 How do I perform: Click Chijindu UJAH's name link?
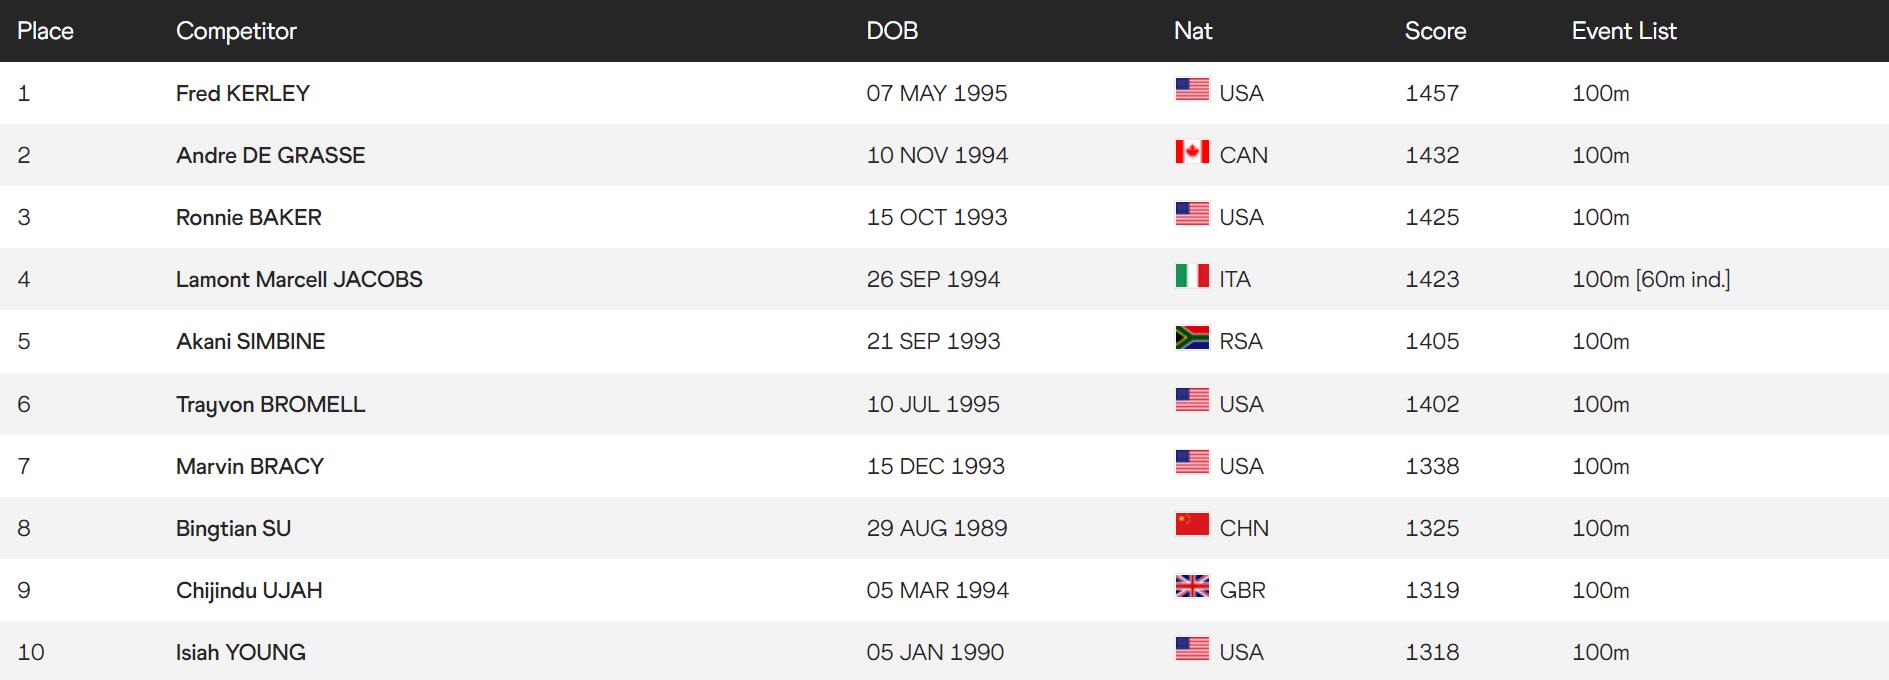249,590
